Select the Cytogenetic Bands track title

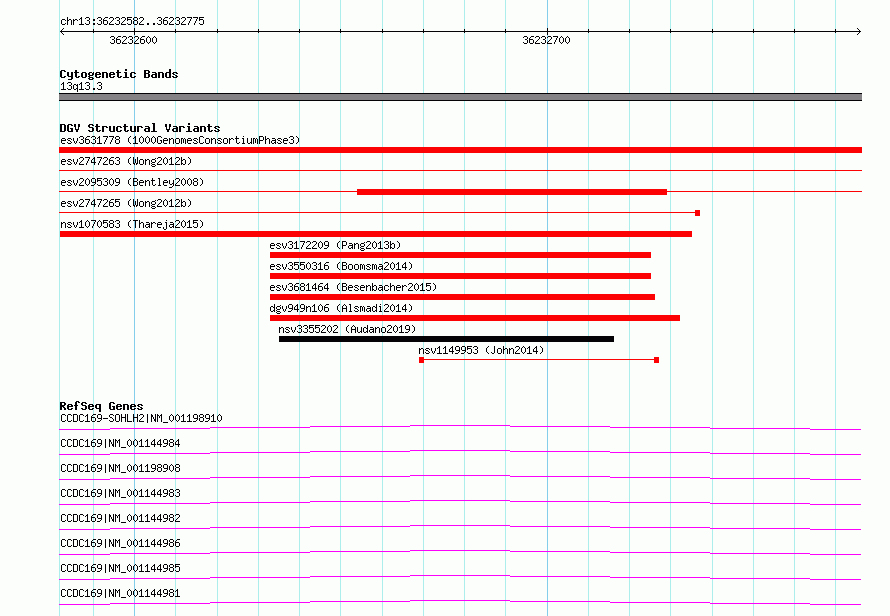[x=119, y=74]
